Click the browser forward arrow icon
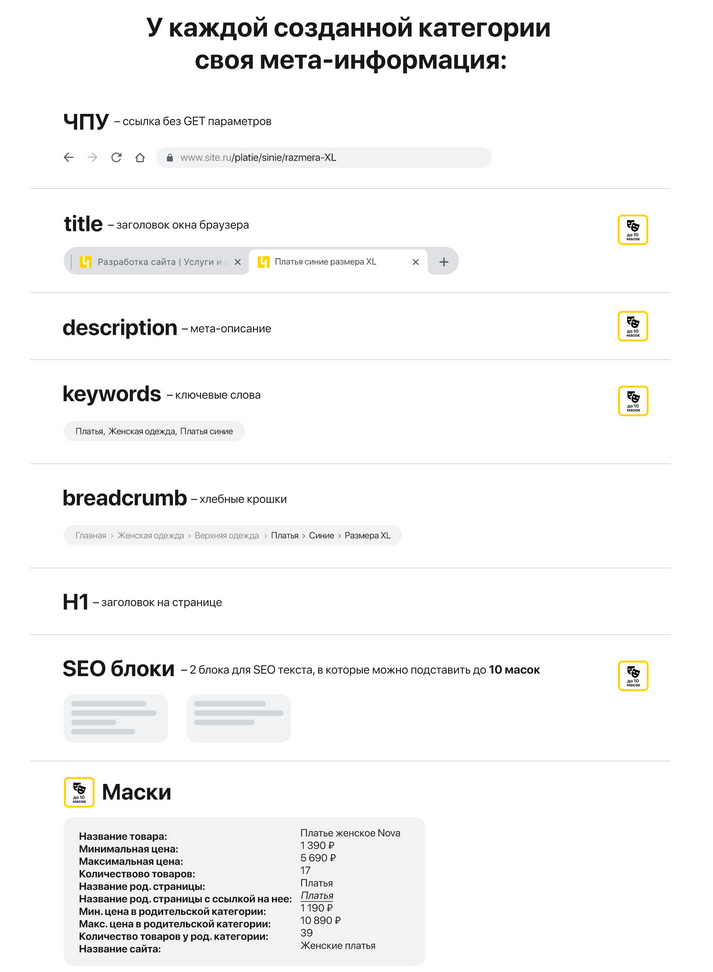 92,157
